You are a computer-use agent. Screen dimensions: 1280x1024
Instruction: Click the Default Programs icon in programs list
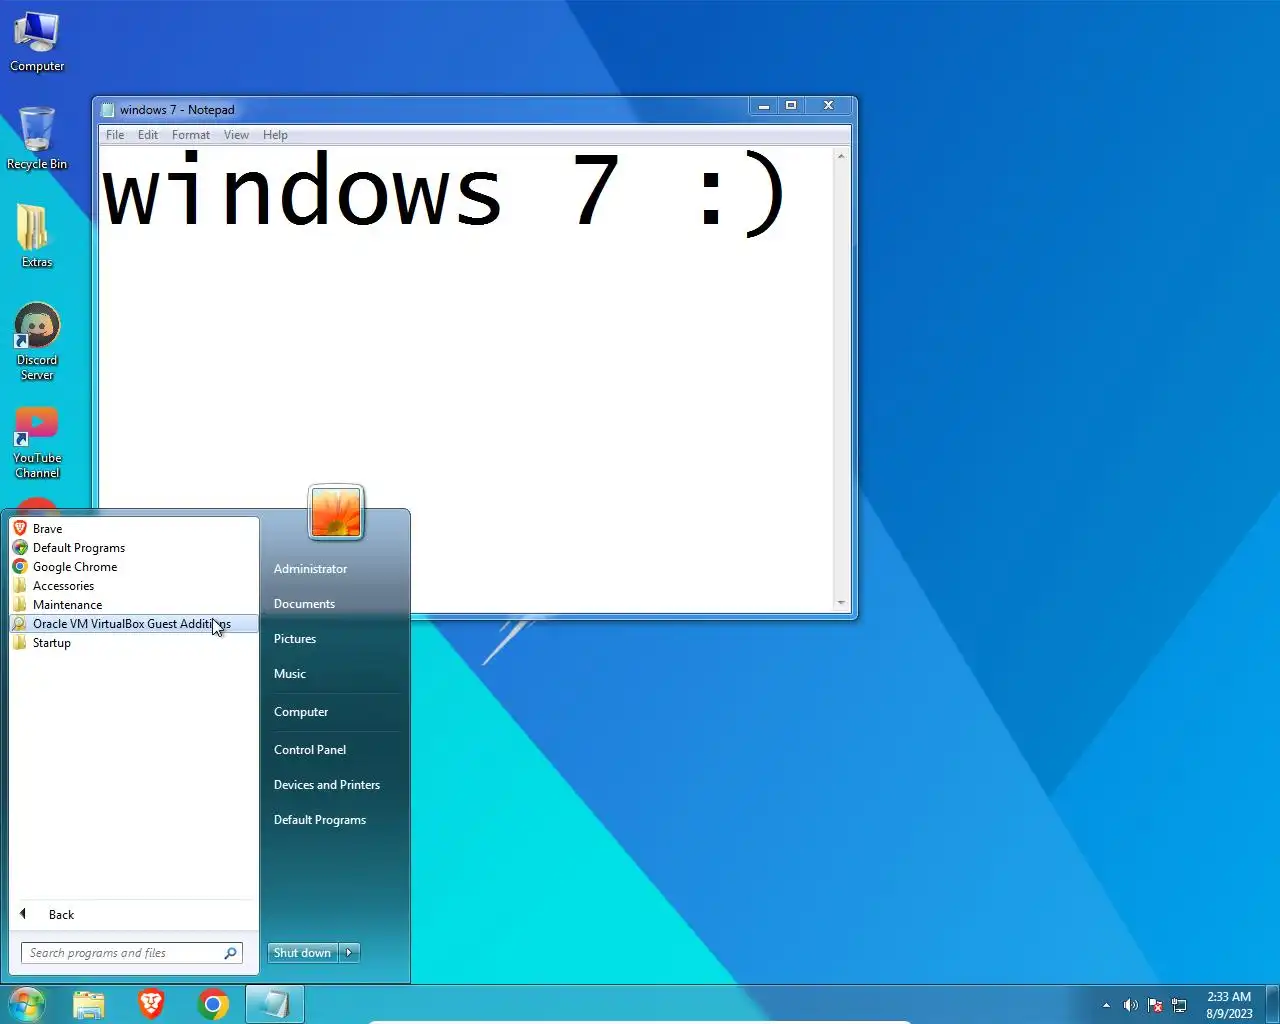20,547
